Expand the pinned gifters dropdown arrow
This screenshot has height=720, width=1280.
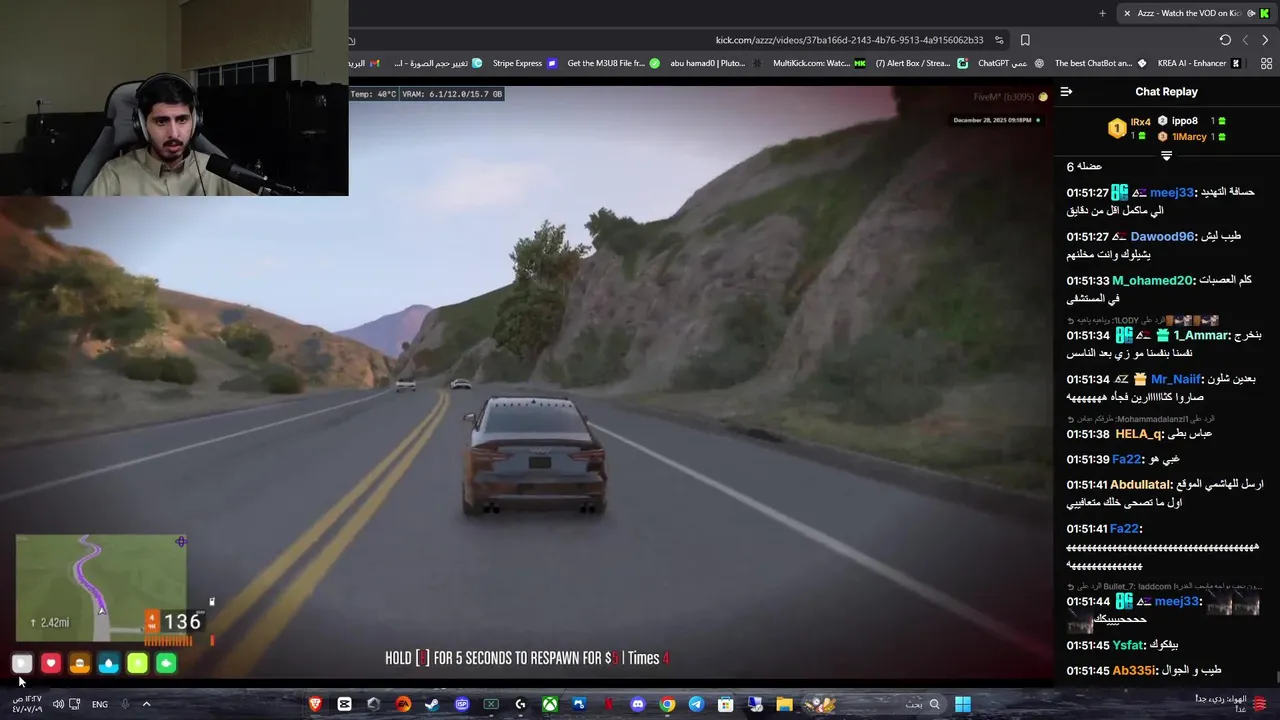(x=1166, y=155)
